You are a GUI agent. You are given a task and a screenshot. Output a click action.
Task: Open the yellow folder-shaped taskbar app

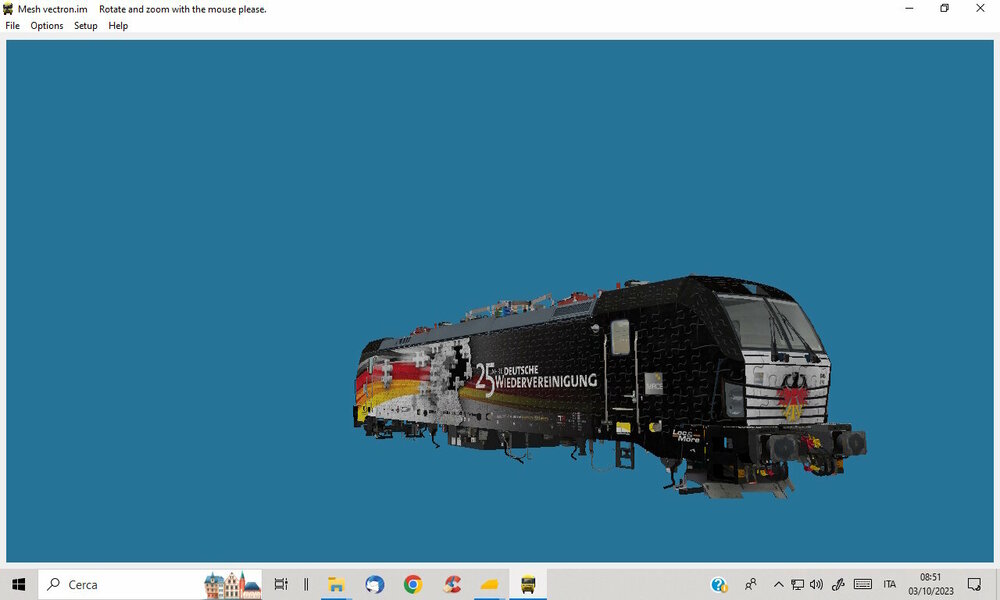coord(489,584)
